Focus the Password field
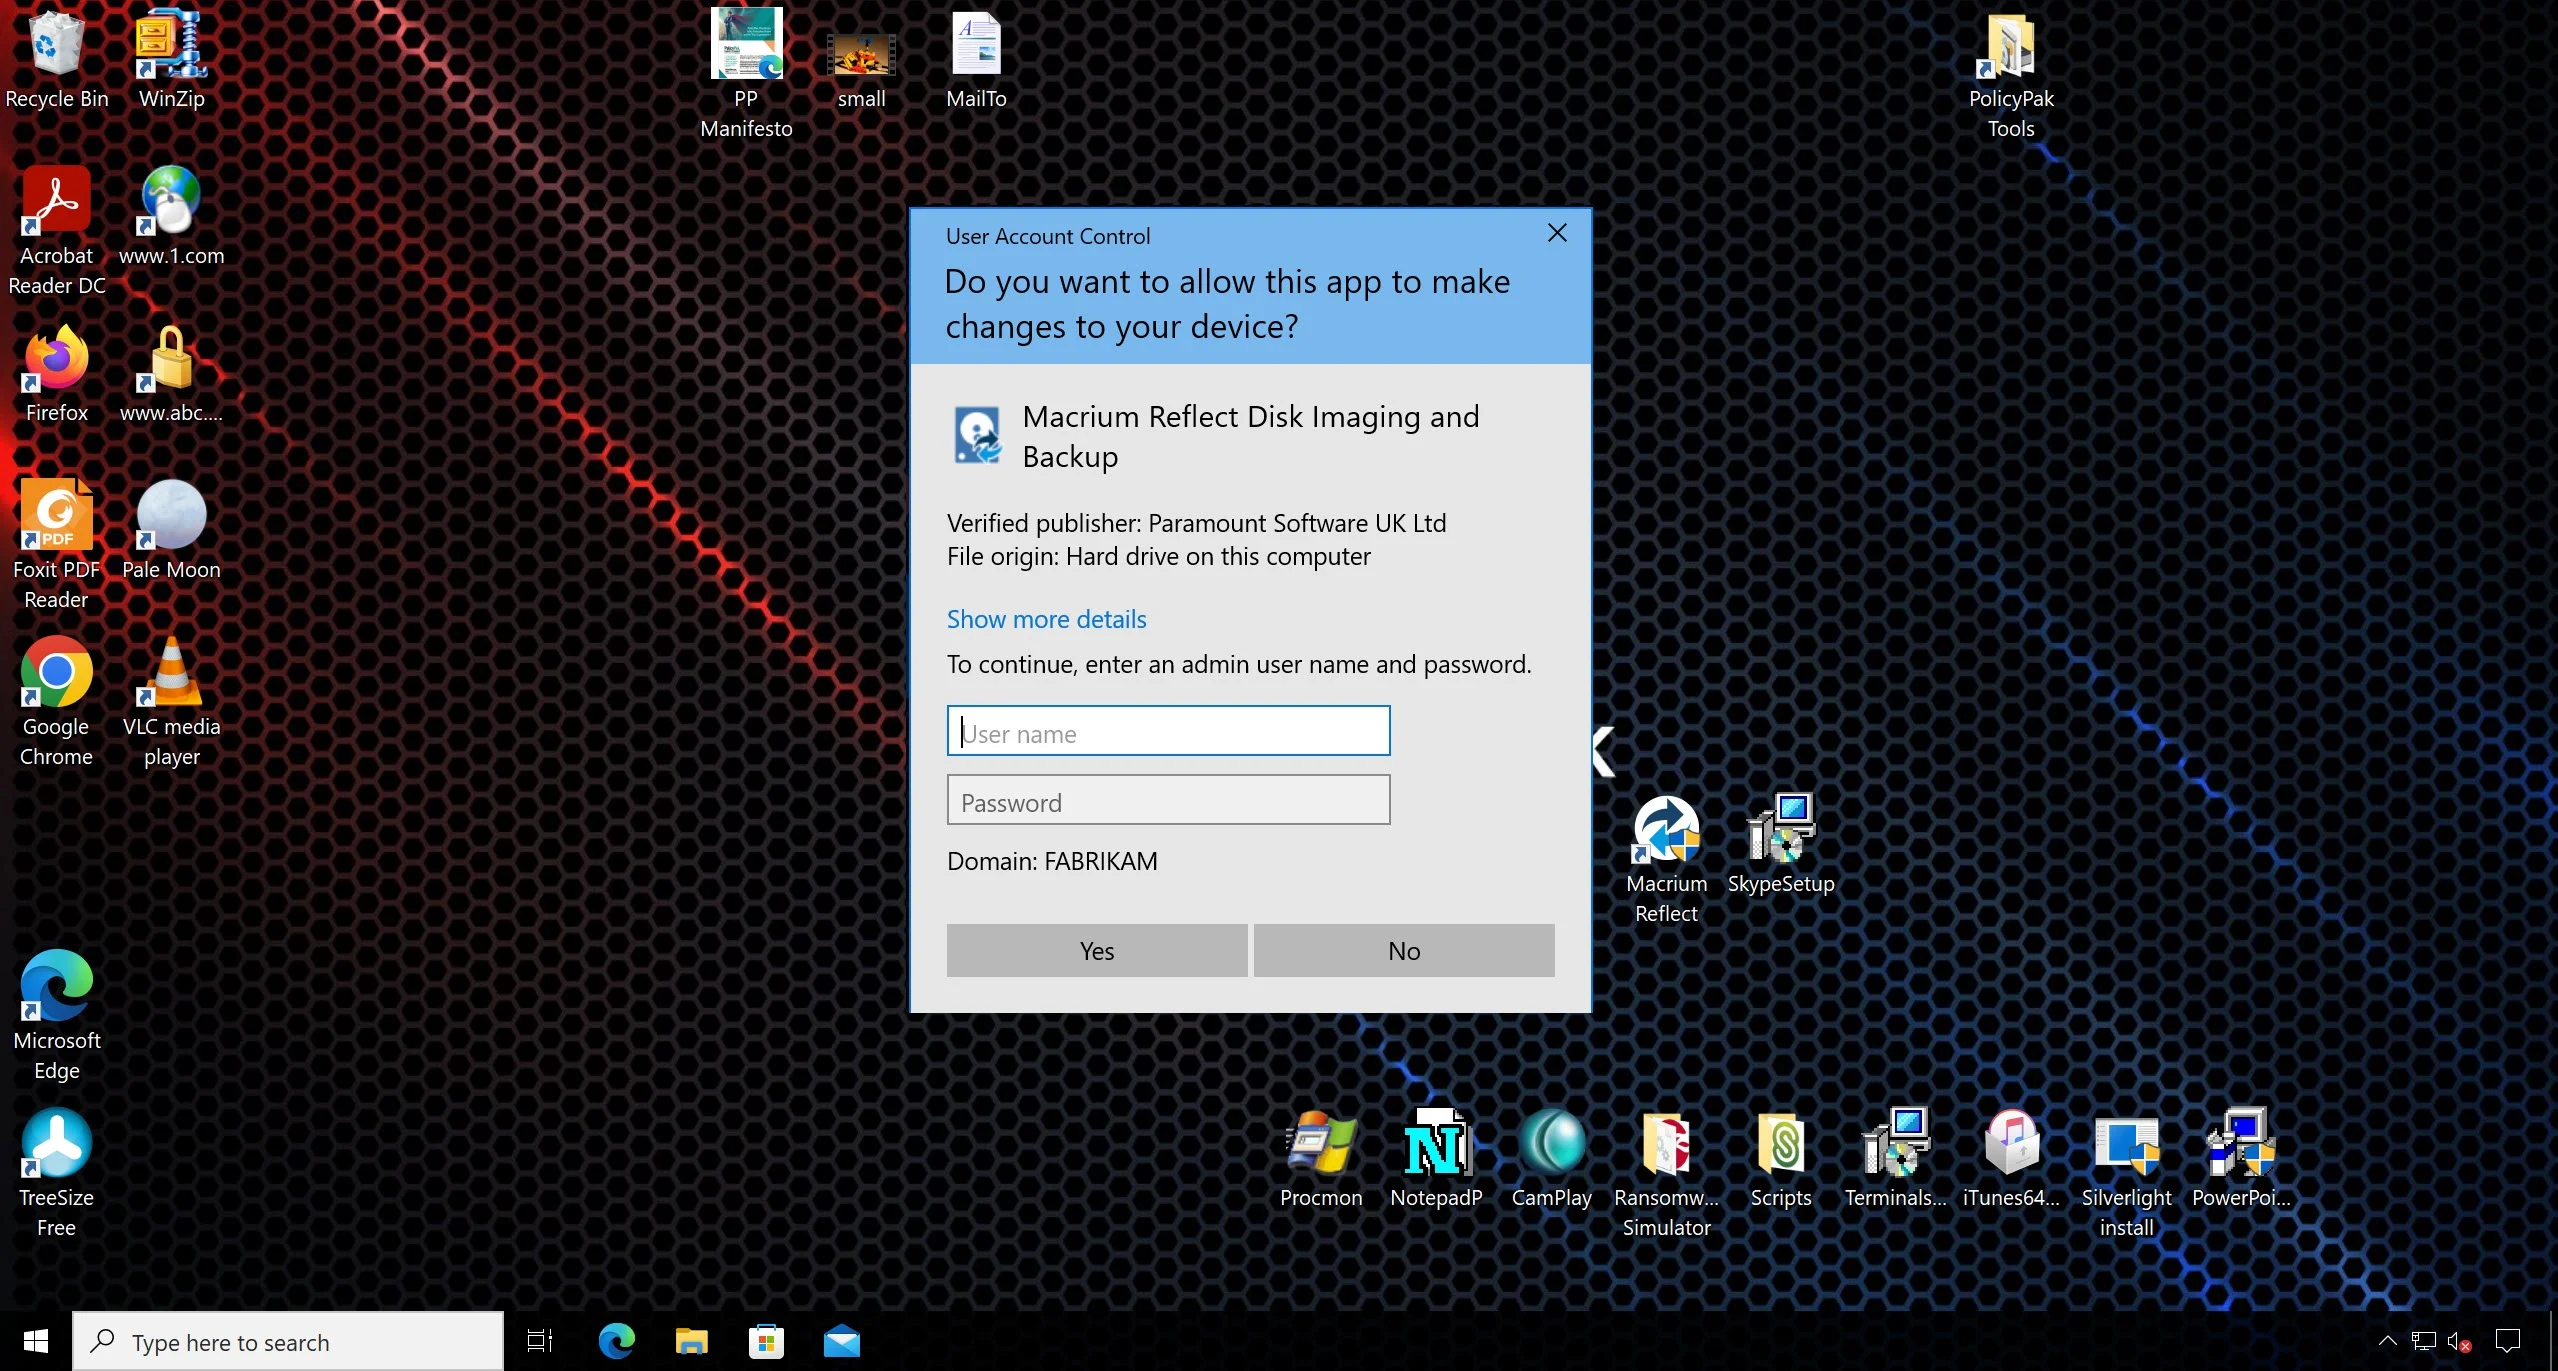This screenshot has height=1371, width=2558. pos(1168,800)
